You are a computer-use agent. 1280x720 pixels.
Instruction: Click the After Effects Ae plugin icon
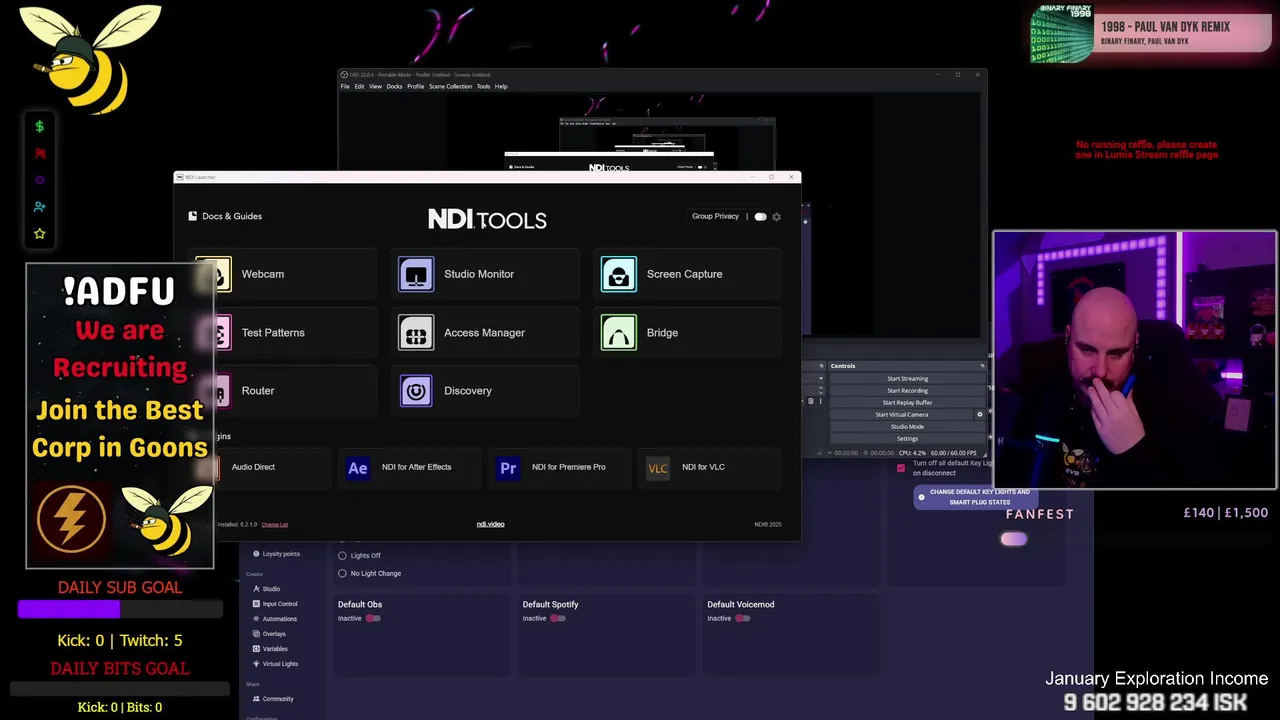[x=357, y=467]
